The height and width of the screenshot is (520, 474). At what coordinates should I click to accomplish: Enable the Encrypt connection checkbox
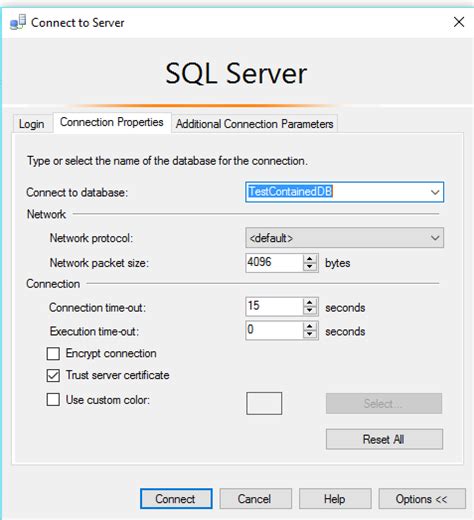tap(53, 353)
